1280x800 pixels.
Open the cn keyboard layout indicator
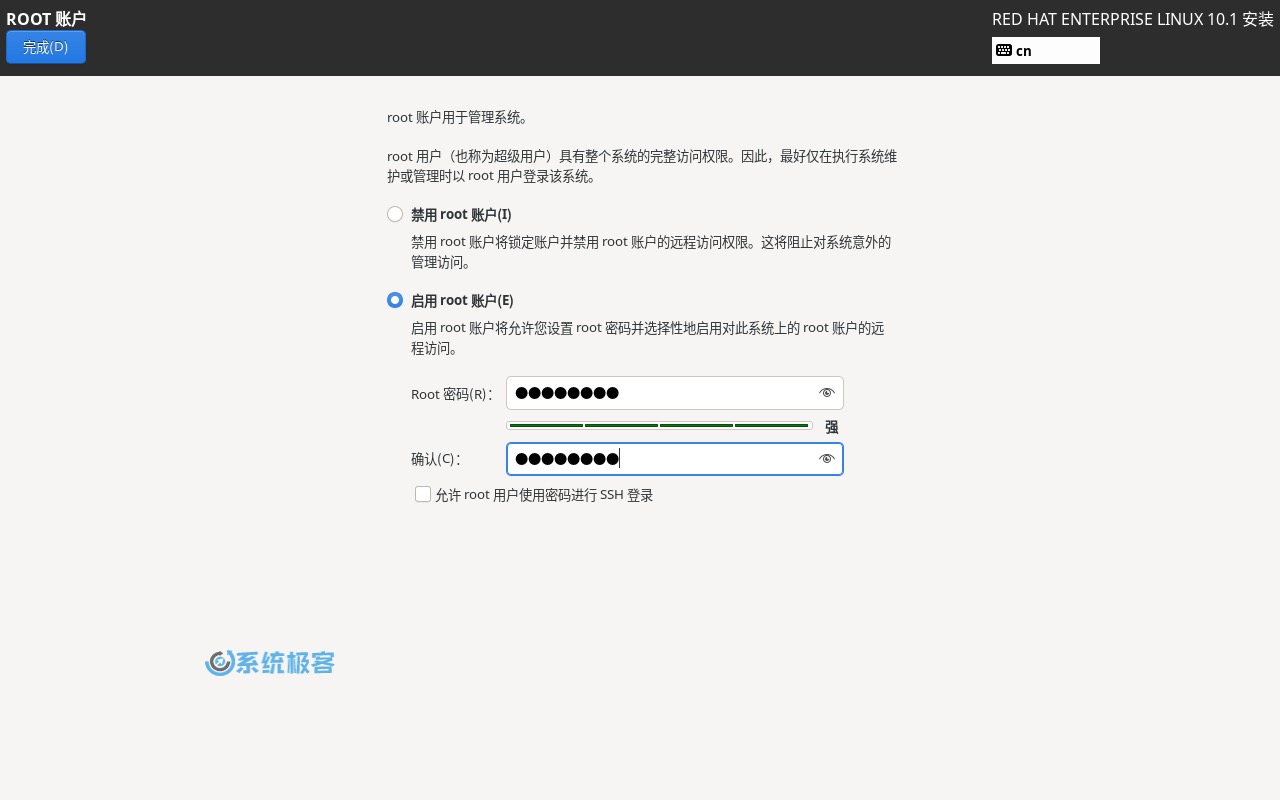click(1046, 50)
